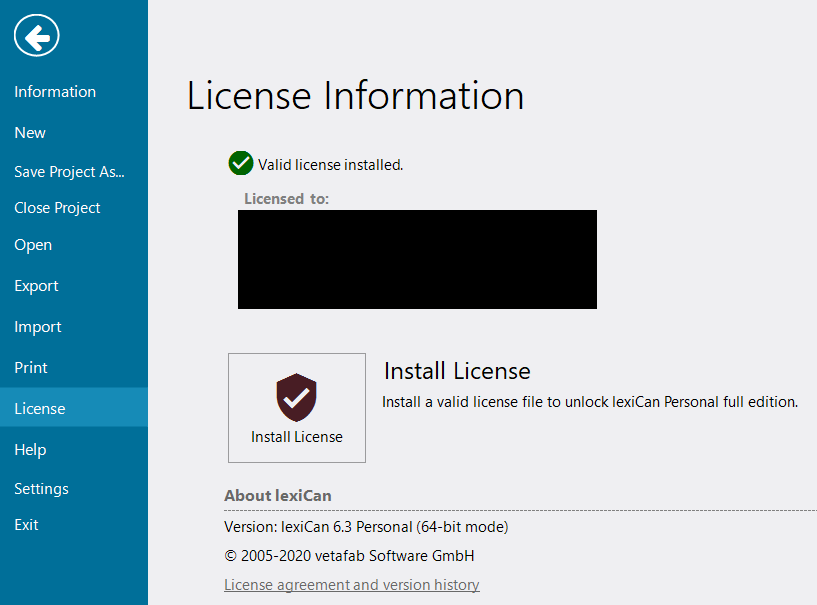This screenshot has width=817, height=605.
Task: Open Settings from the sidebar
Action: (x=41, y=489)
